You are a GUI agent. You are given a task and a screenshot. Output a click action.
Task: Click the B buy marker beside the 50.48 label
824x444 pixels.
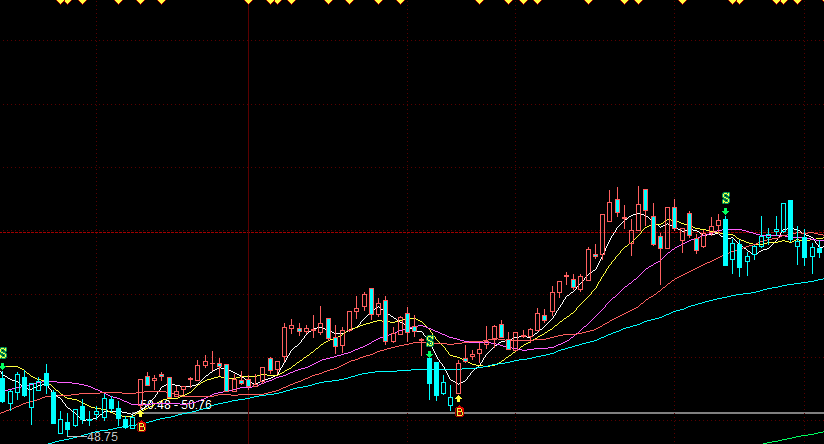[141, 427]
